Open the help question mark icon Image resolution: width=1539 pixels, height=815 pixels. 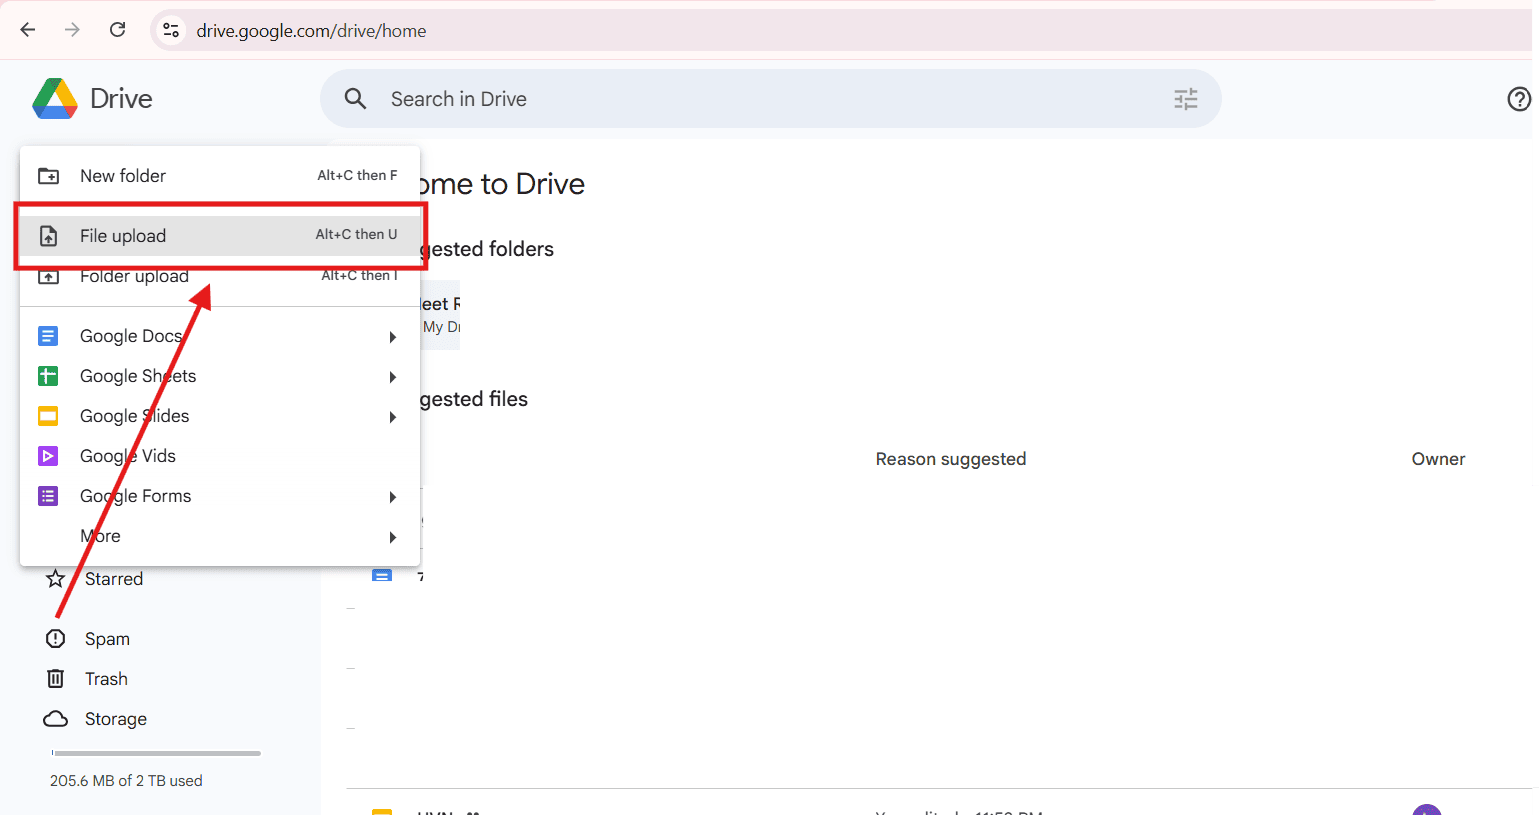1519,98
